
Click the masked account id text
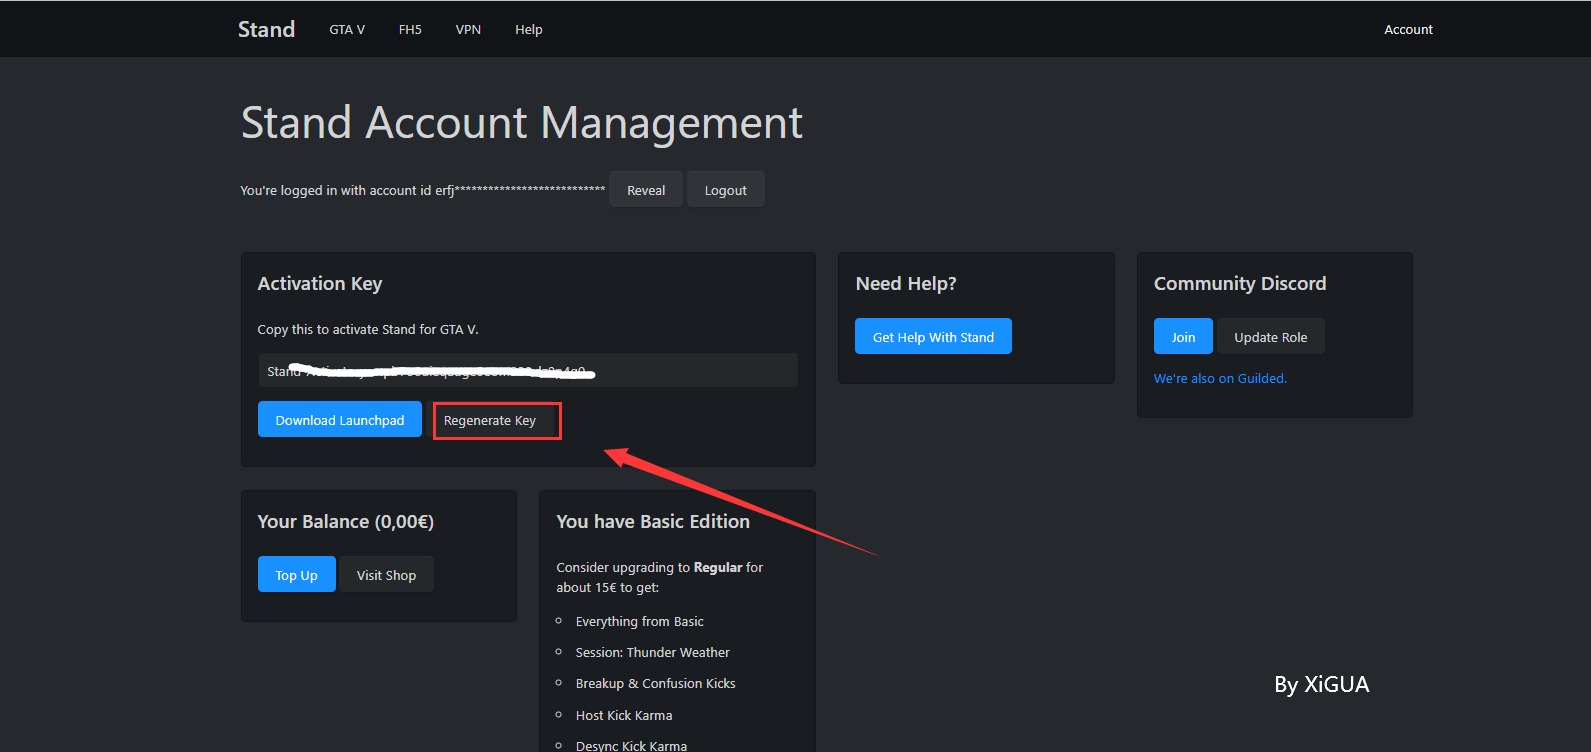click(x=520, y=190)
